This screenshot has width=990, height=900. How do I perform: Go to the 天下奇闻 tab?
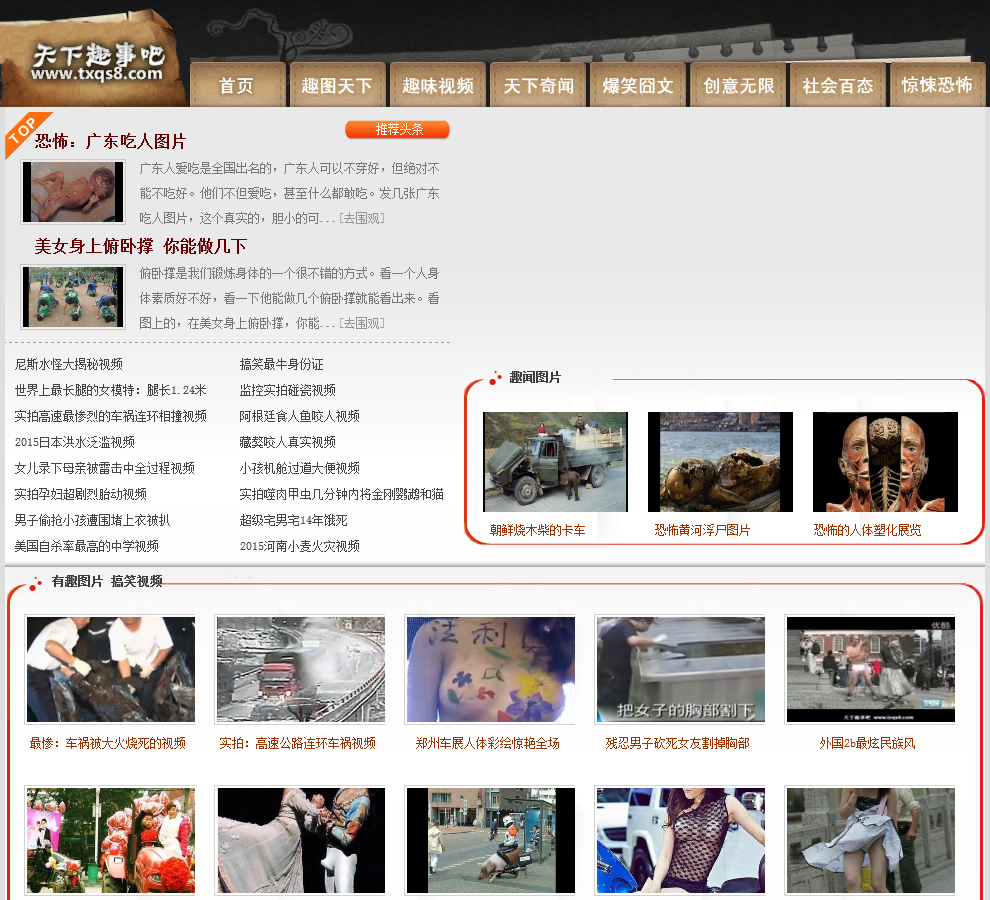coord(538,85)
